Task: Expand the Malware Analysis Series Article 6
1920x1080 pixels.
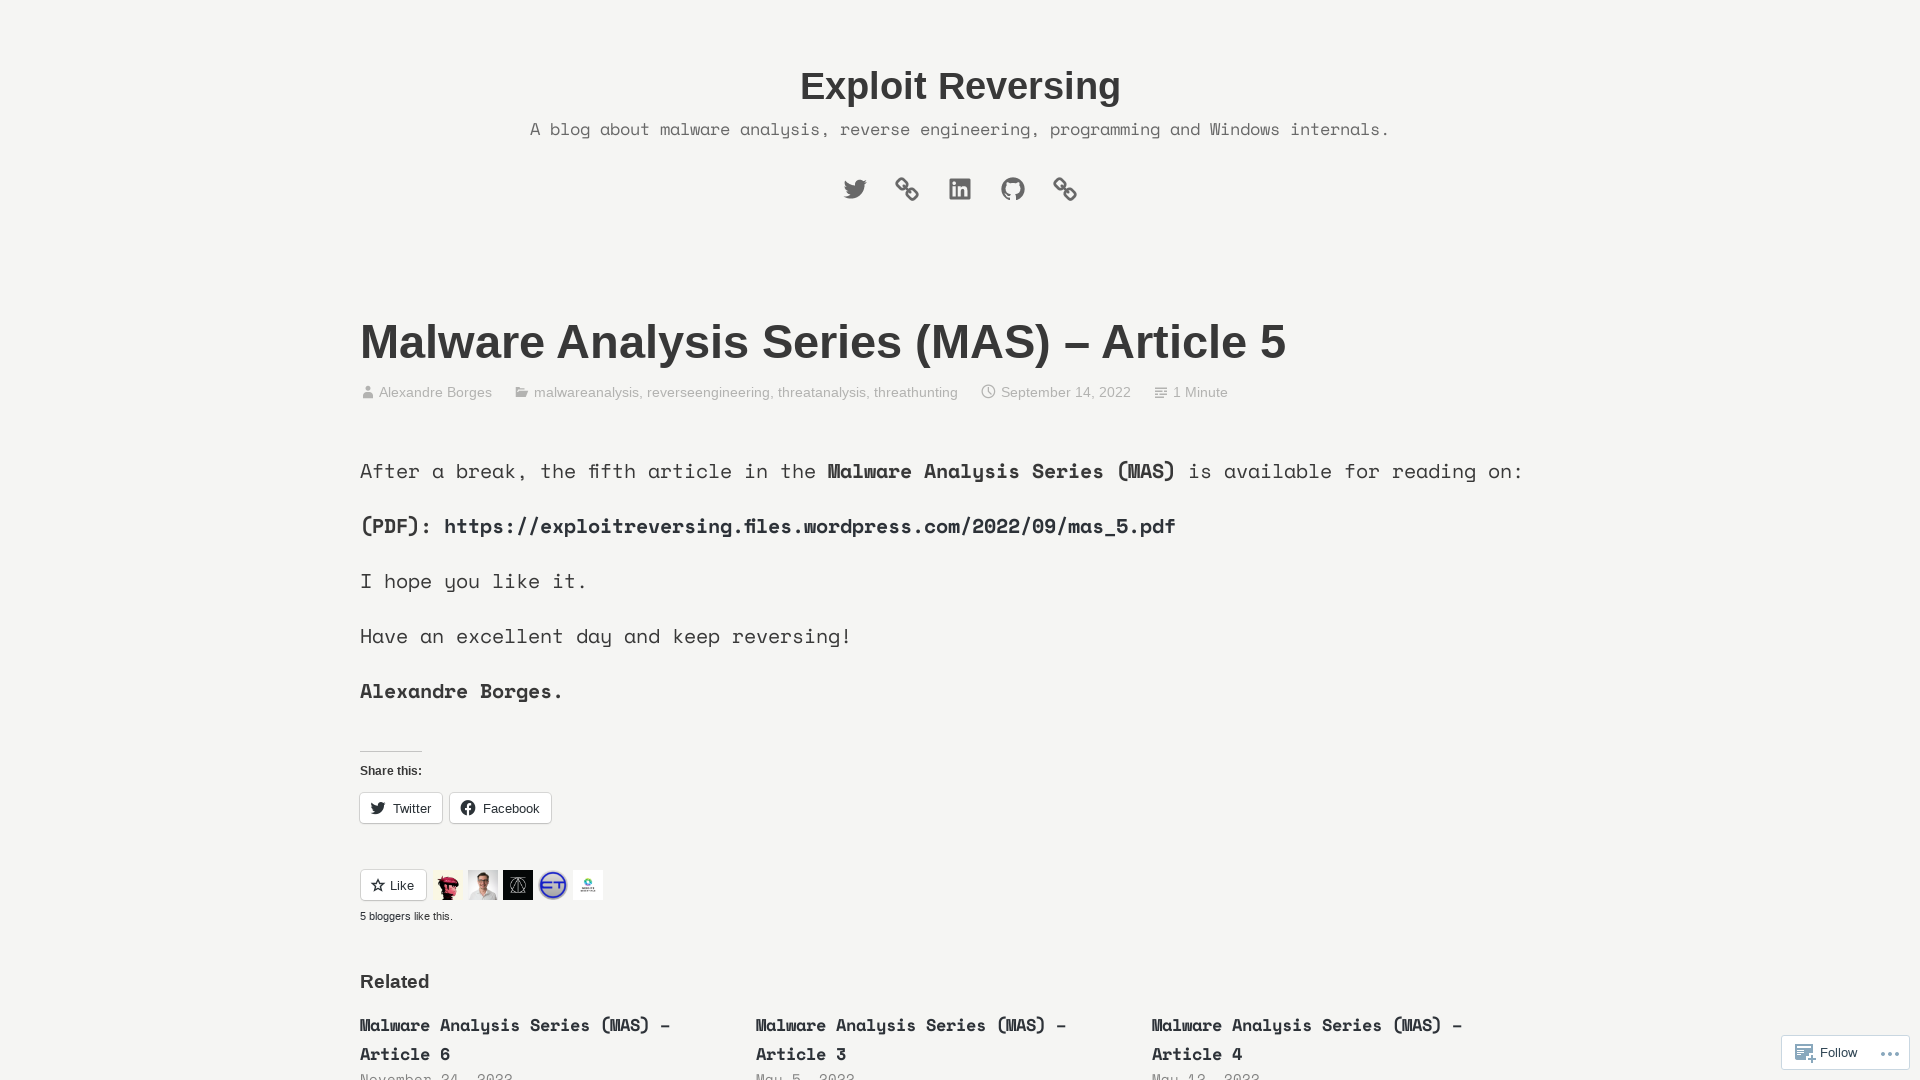Action: click(x=514, y=1039)
